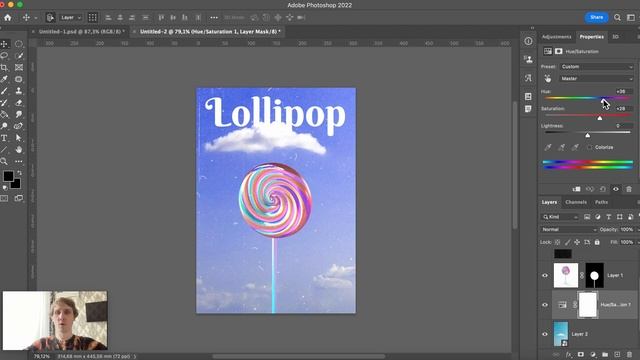Open the workspace switcher icon
Image resolution: width=640 pixels, height=360 pixels.
[631, 18]
